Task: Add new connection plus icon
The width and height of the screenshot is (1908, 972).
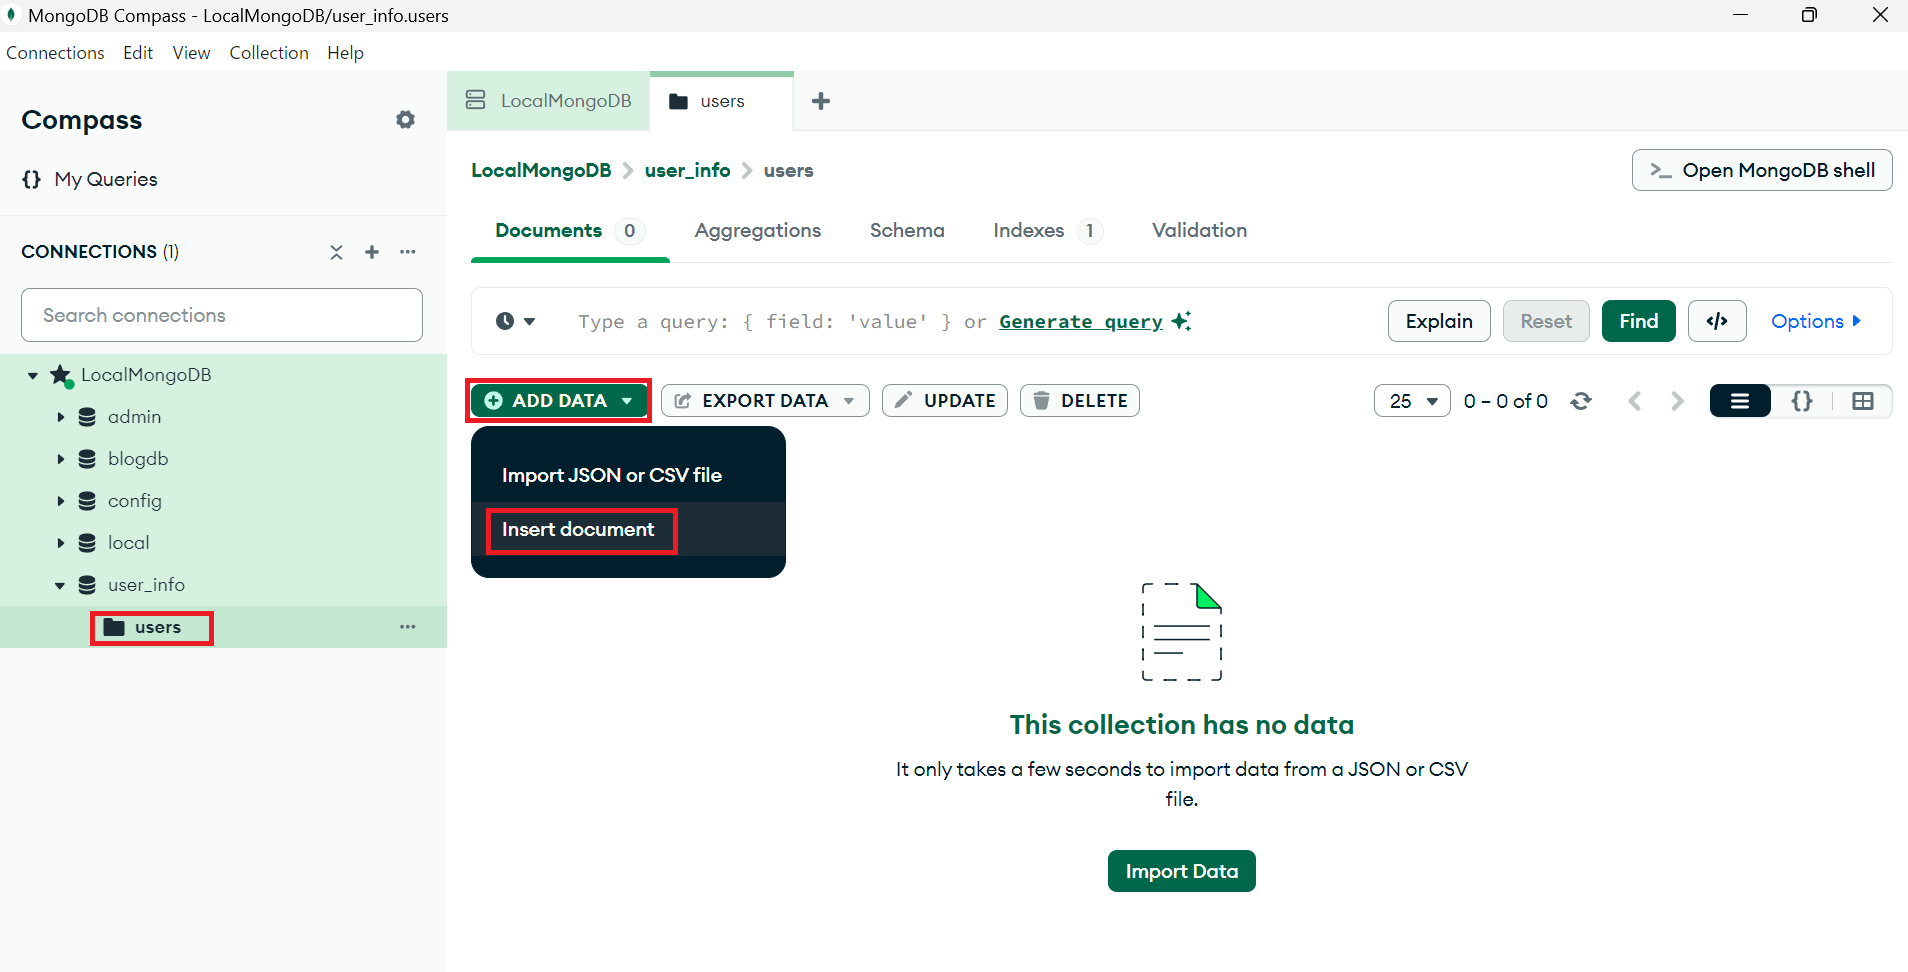Action: pyautogui.click(x=372, y=252)
